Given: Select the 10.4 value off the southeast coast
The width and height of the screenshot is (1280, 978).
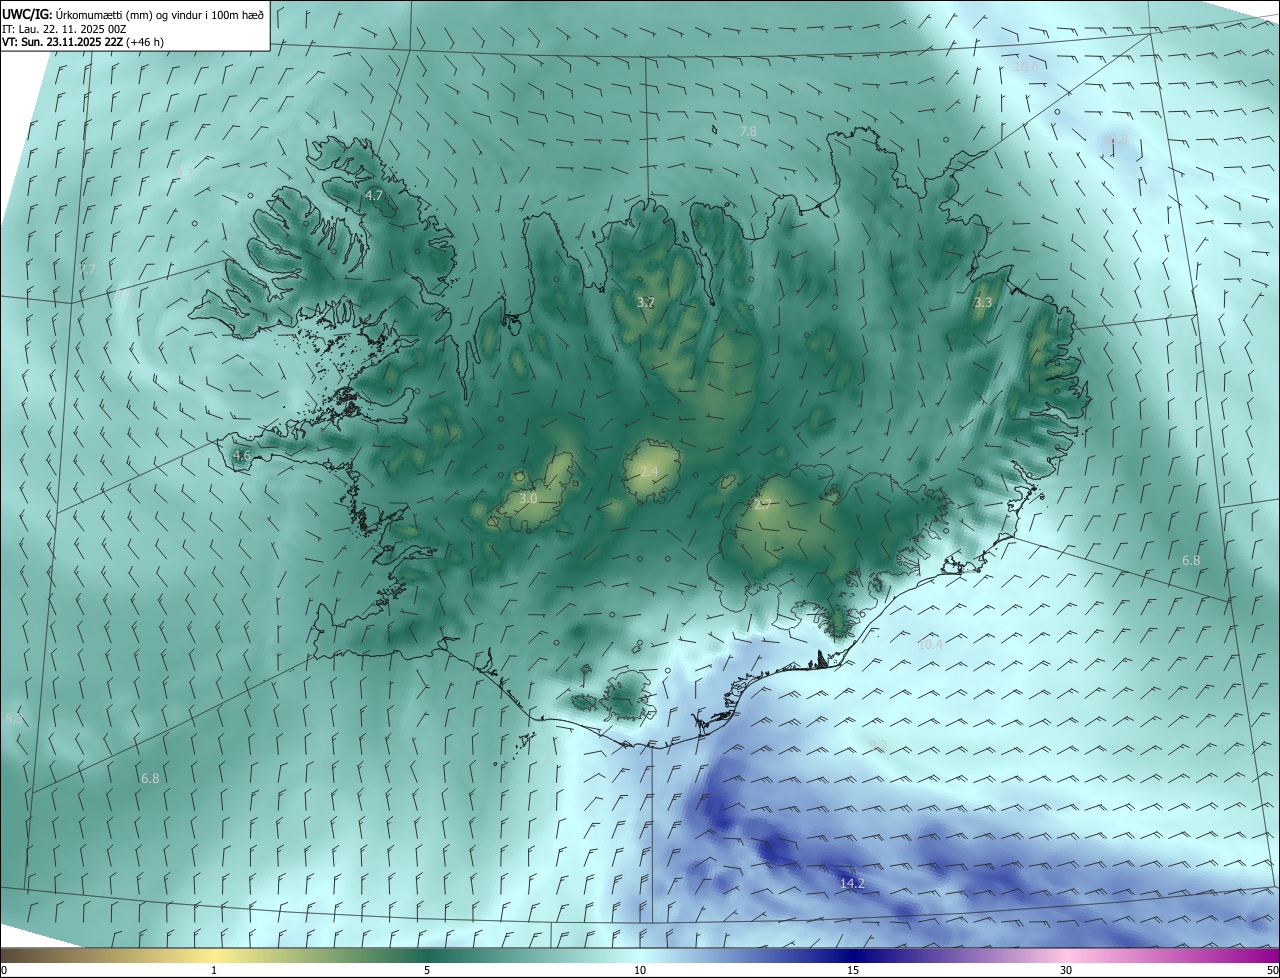Looking at the screenshot, I should tap(930, 645).
